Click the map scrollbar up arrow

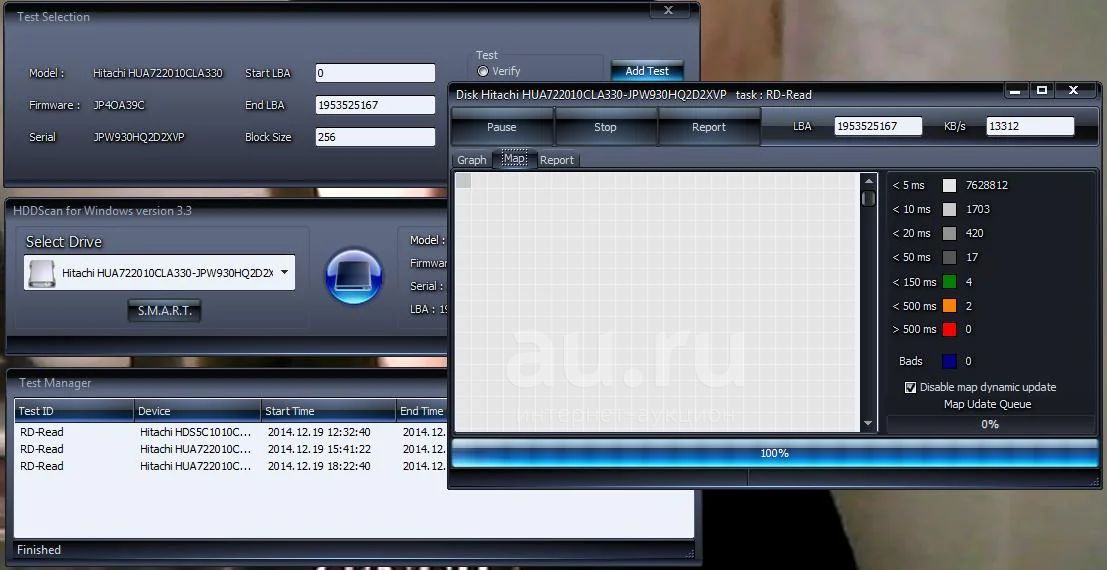tap(868, 182)
